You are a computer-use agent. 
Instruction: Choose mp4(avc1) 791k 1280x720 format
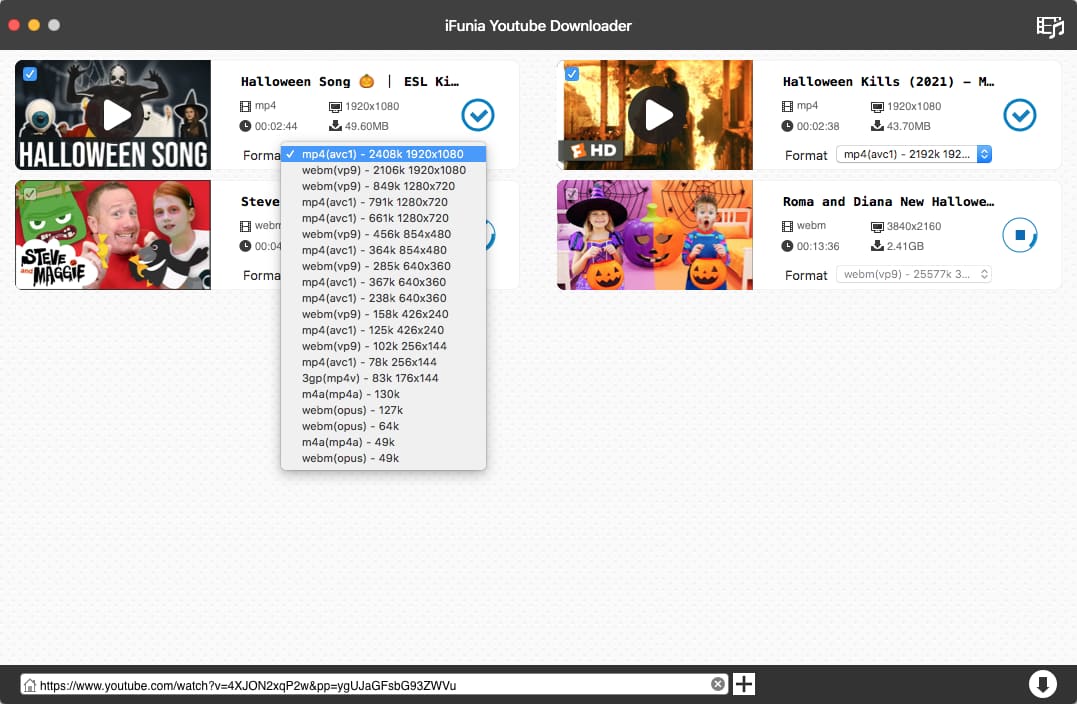(375, 202)
